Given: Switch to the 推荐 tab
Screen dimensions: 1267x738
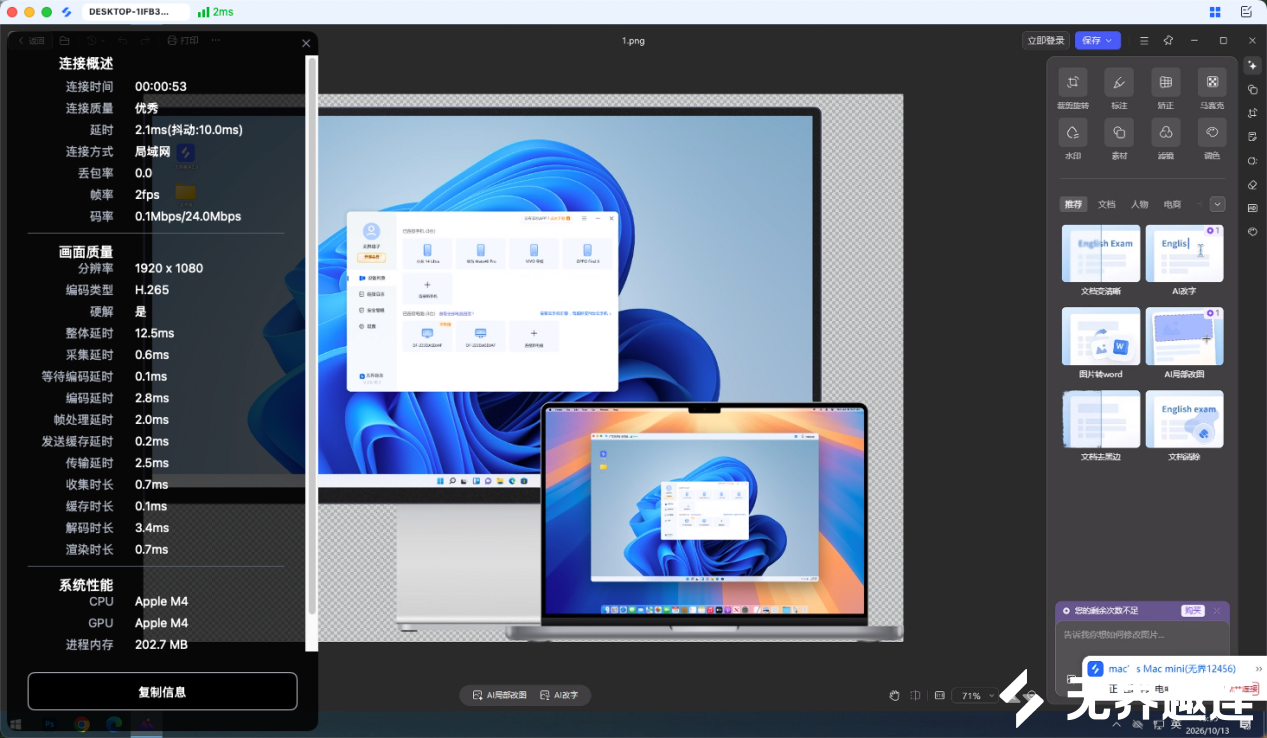Looking at the screenshot, I should tap(1073, 204).
